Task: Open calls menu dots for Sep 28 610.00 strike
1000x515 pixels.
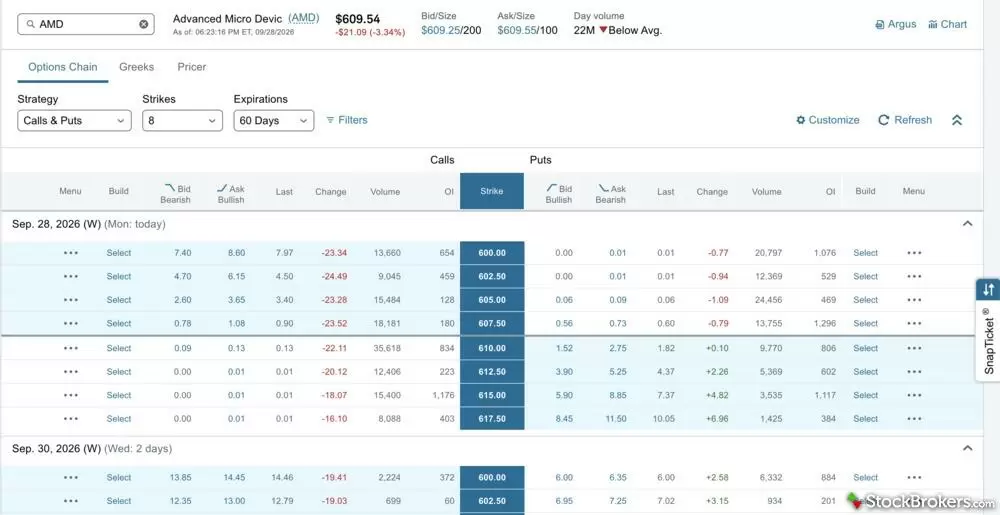Action: (x=71, y=349)
